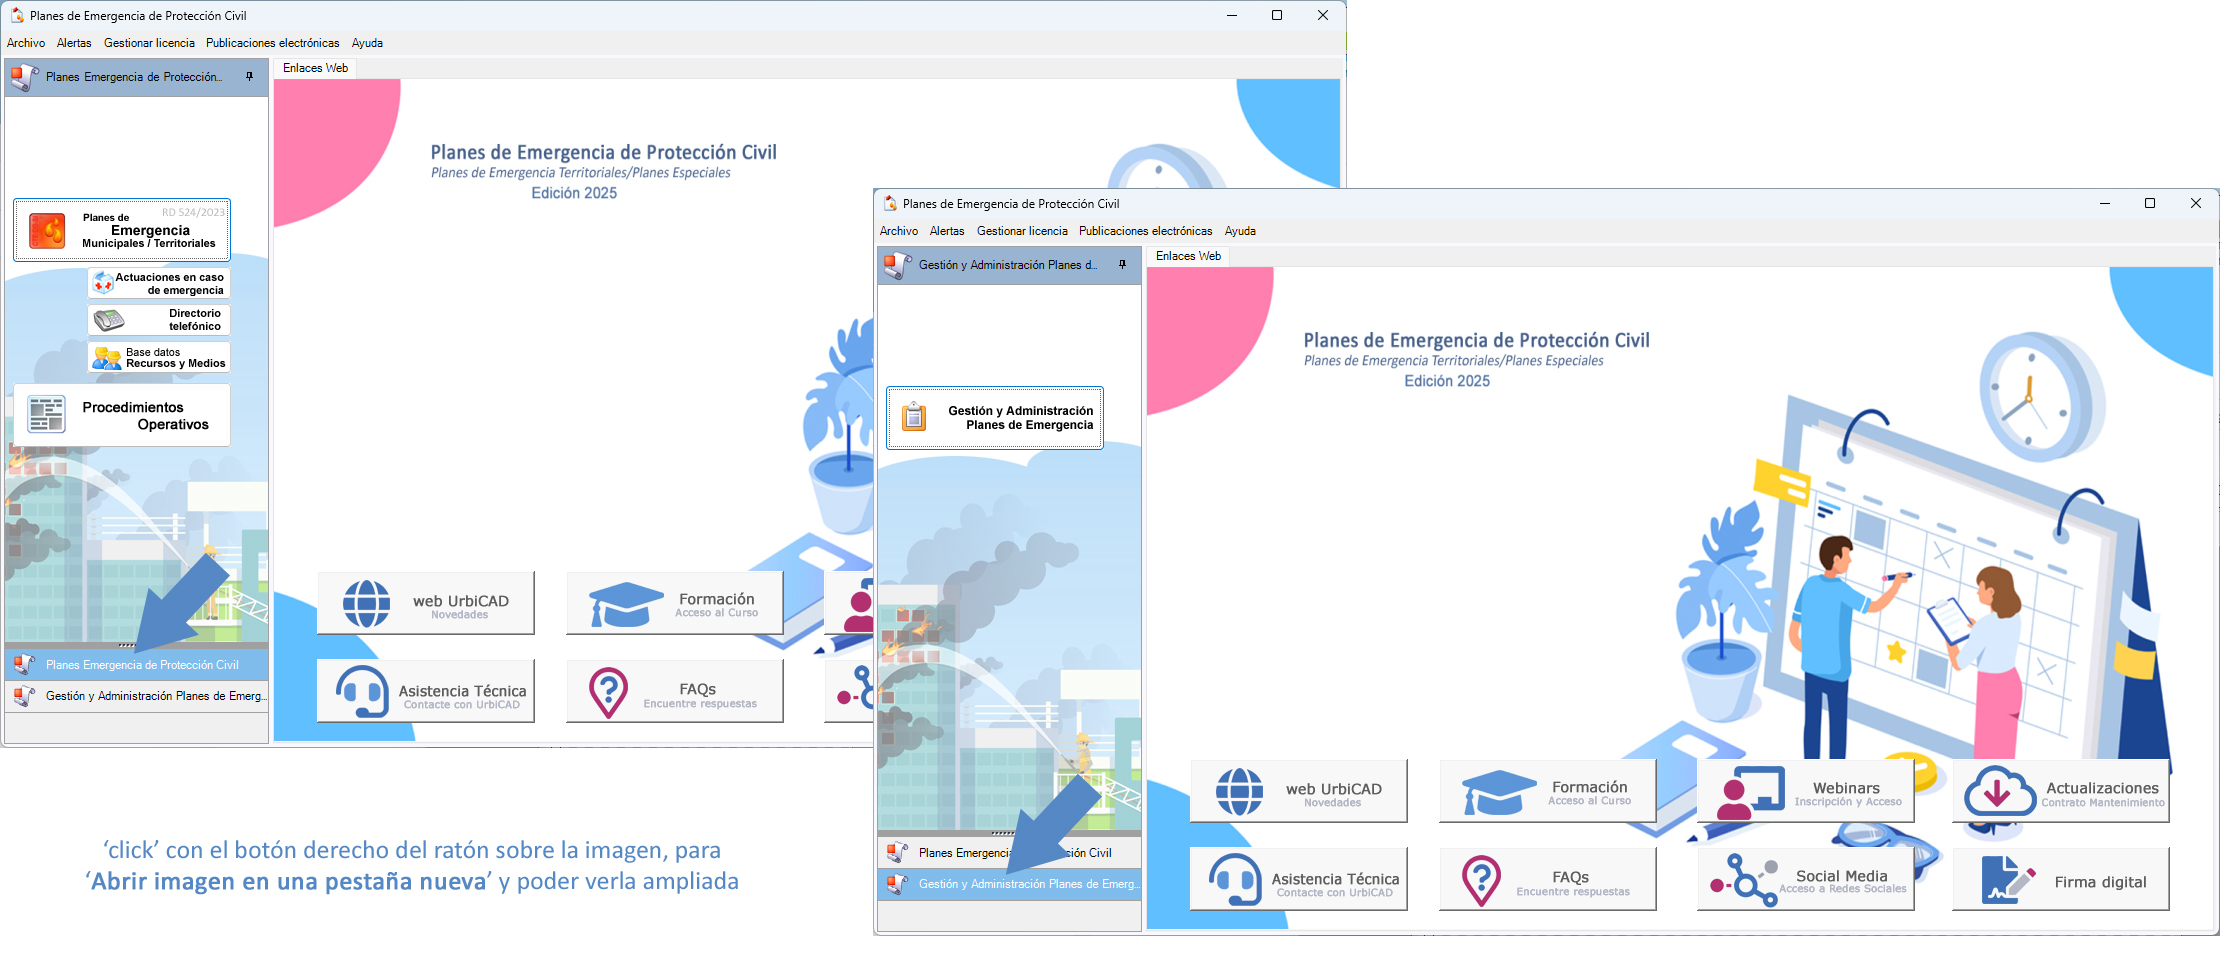Open Formación Acceso al Curso in front window
The height and width of the screenshot is (954, 2220).
point(1548,791)
